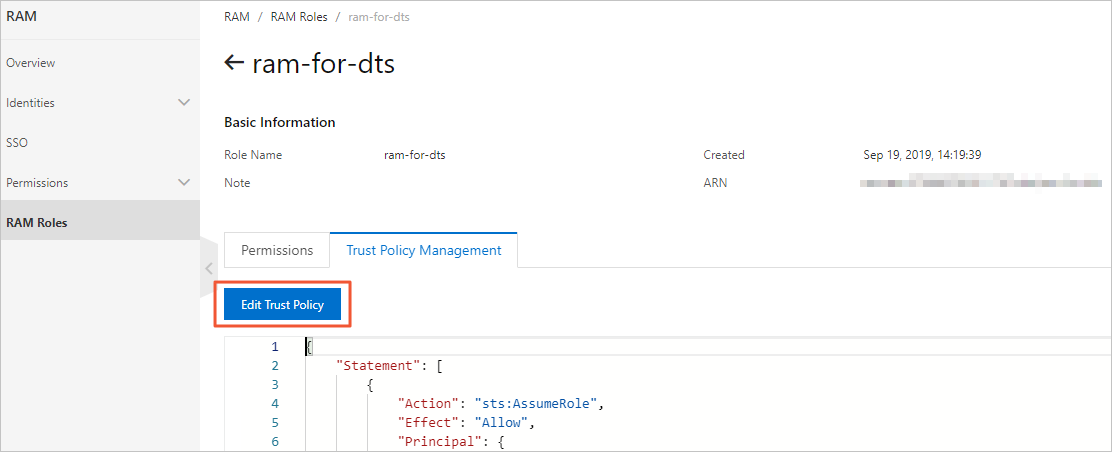Click the Role Name value ram-for-dts
1112x452 pixels.
[415, 155]
